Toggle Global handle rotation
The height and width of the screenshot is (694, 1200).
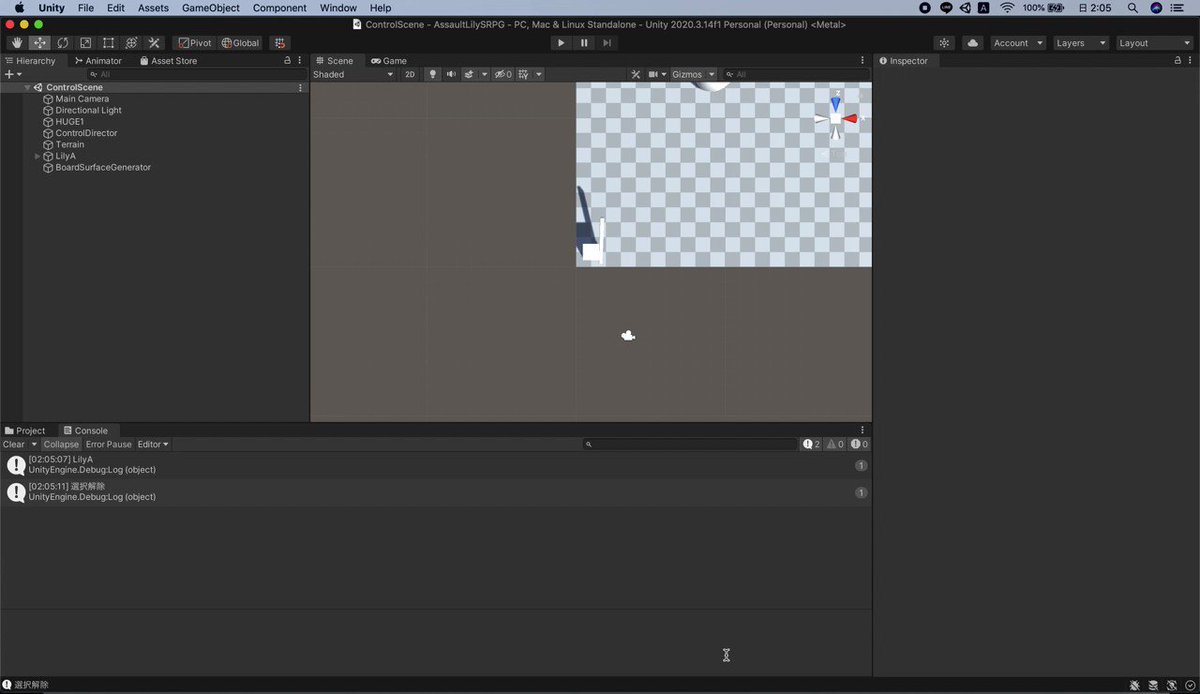coord(240,43)
